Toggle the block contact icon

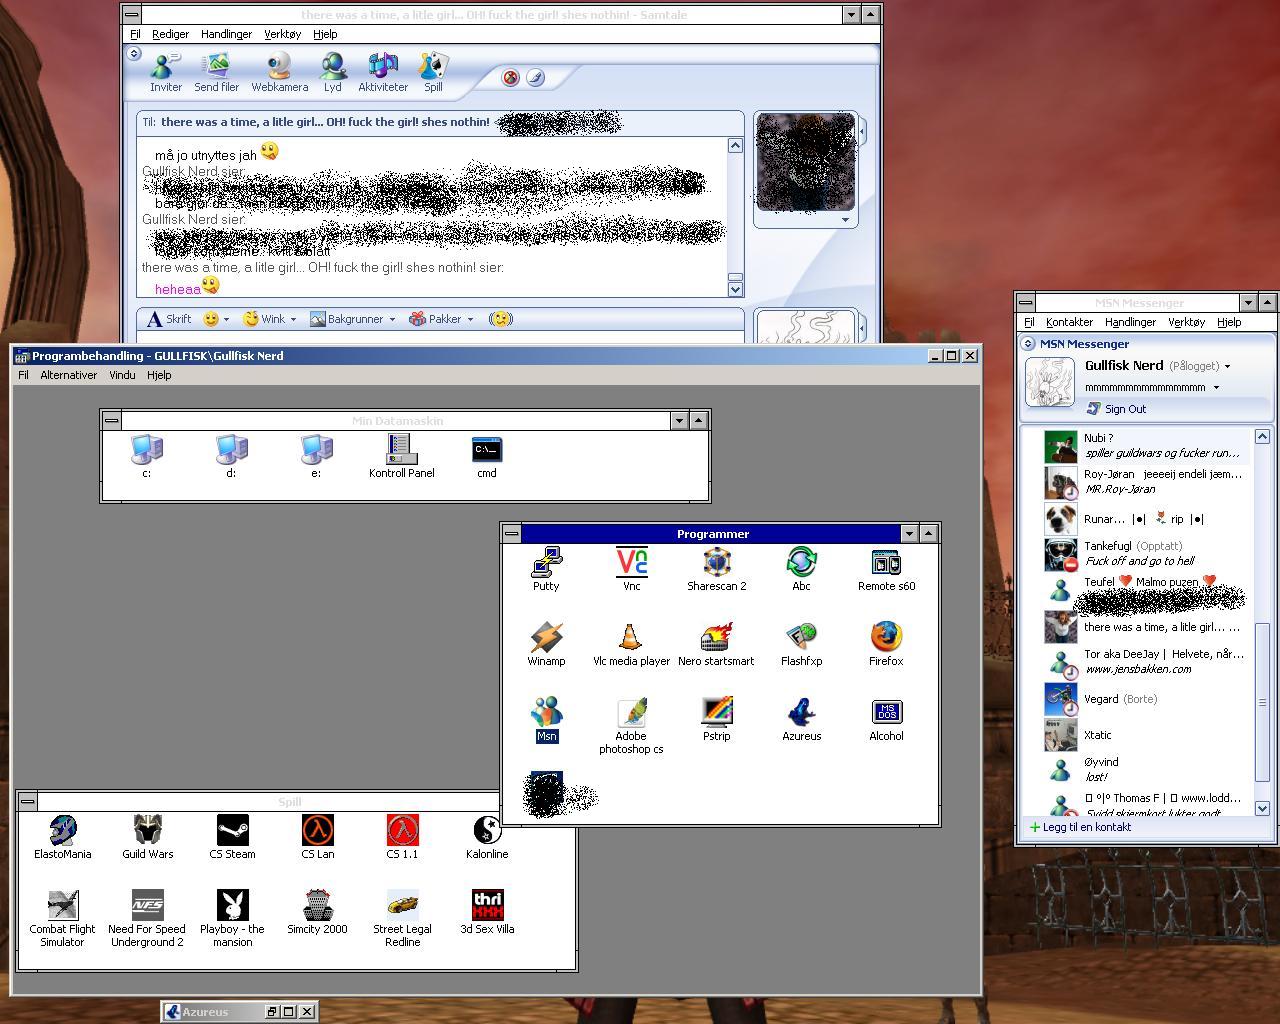[510, 77]
